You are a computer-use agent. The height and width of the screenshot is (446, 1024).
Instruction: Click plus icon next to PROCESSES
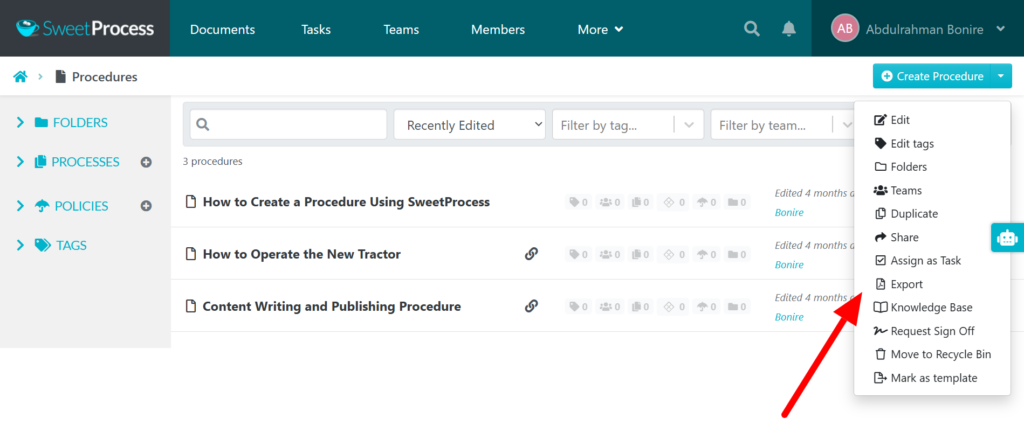146,162
